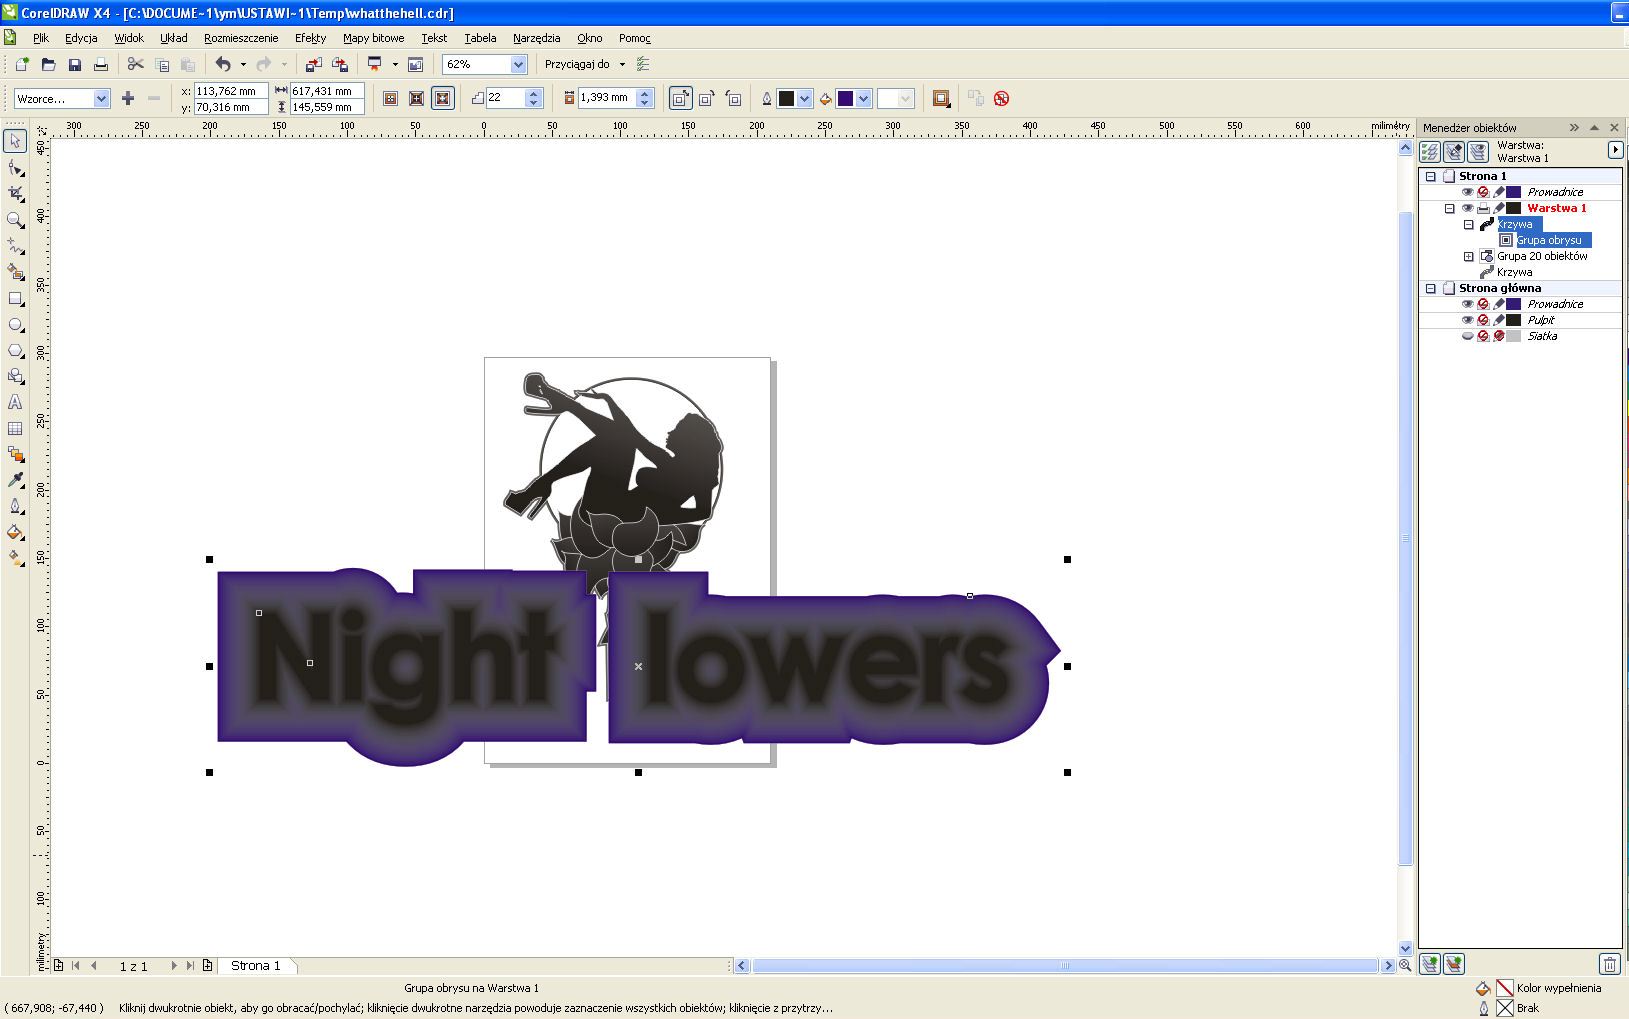Viewport: 1629px width, 1019px height.
Task: Open the Efekty menu
Action: (x=310, y=38)
